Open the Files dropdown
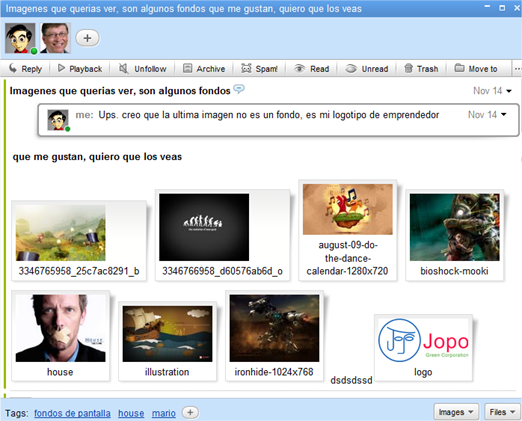522x421 pixels. [x=502, y=412]
